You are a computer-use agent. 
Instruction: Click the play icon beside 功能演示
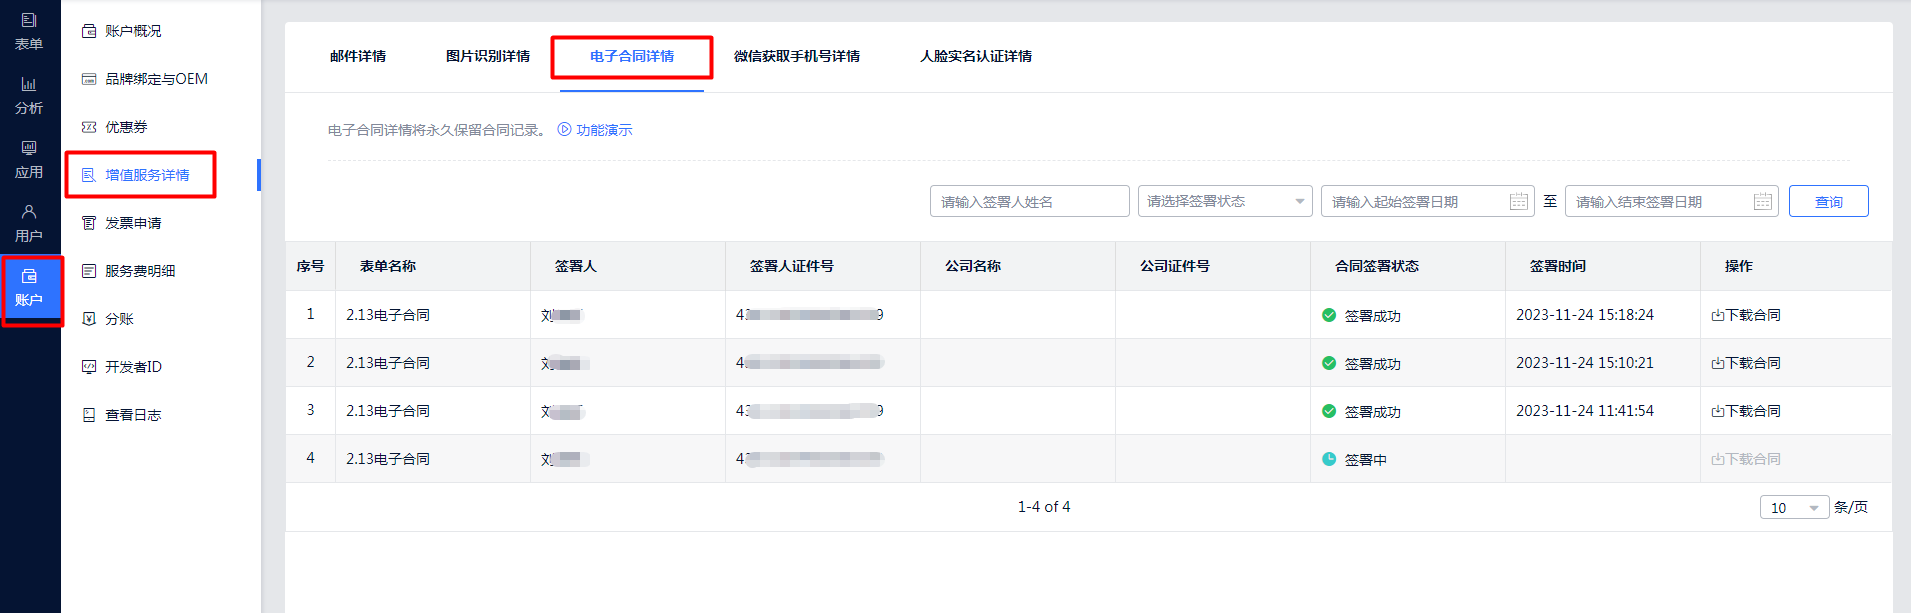click(x=564, y=130)
